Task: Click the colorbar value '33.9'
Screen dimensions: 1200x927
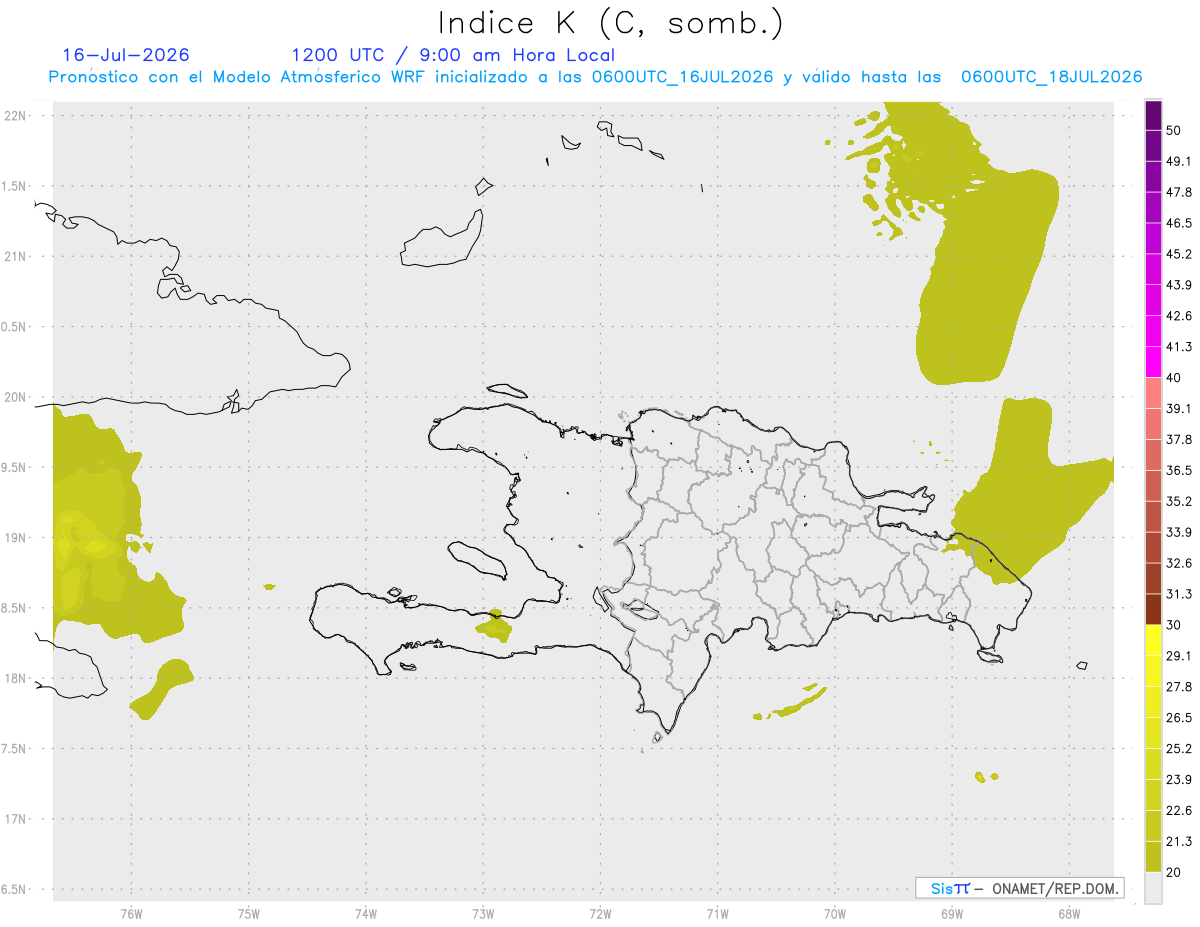Action: click(x=1179, y=532)
